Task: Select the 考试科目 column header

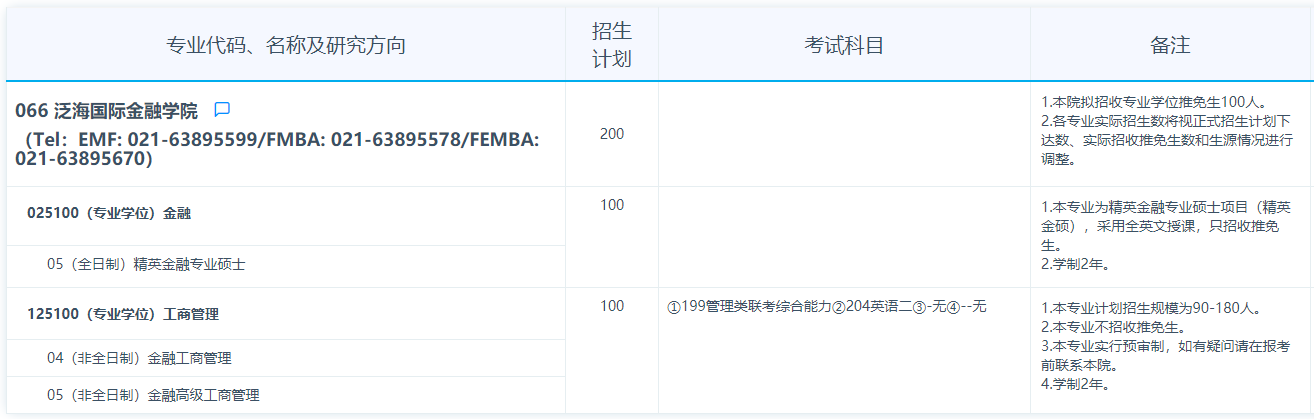Action: pos(844,45)
